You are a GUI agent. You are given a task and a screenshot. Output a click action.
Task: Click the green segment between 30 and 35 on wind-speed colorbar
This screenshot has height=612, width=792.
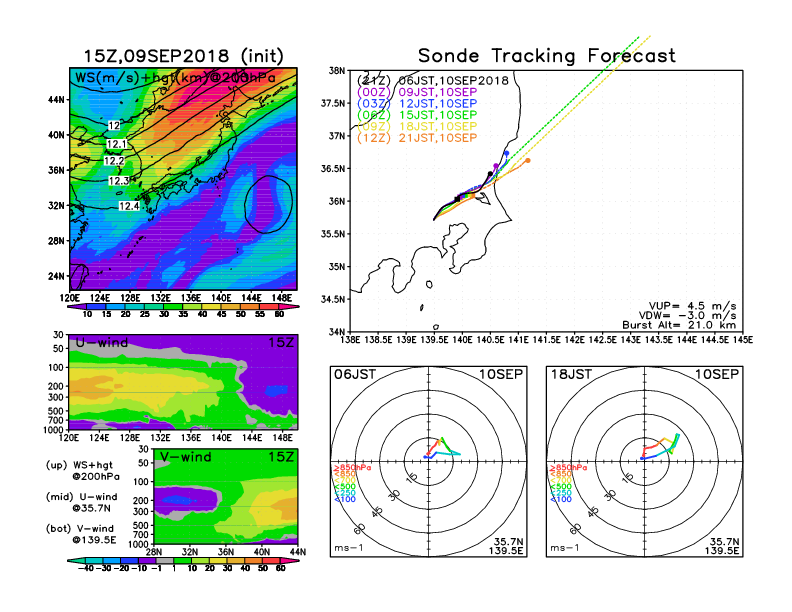click(173, 307)
